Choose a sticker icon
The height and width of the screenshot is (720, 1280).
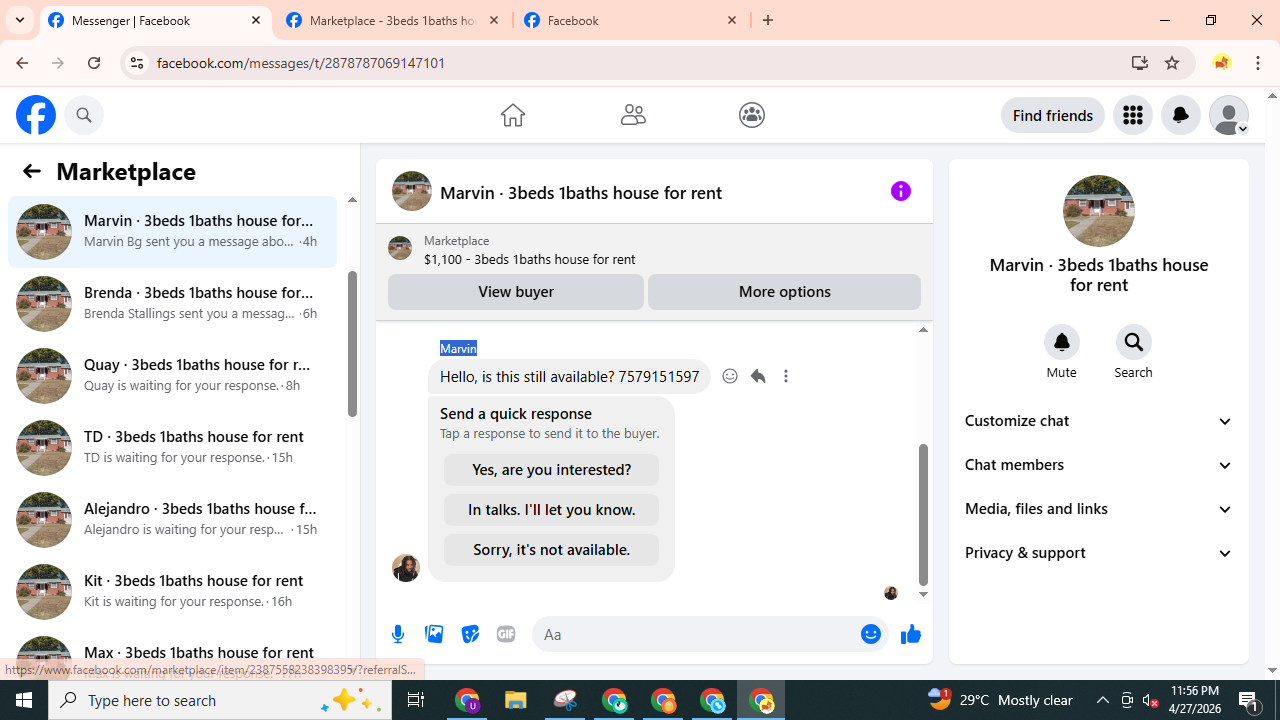tap(470, 634)
